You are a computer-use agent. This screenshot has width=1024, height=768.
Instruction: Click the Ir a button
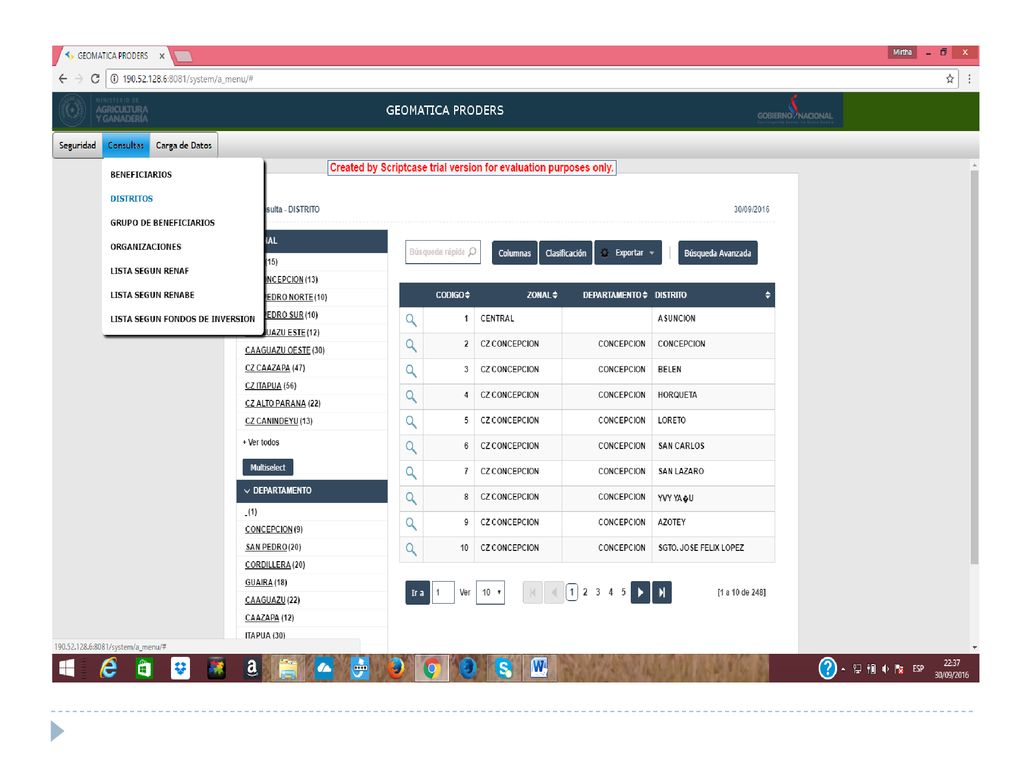coord(417,592)
